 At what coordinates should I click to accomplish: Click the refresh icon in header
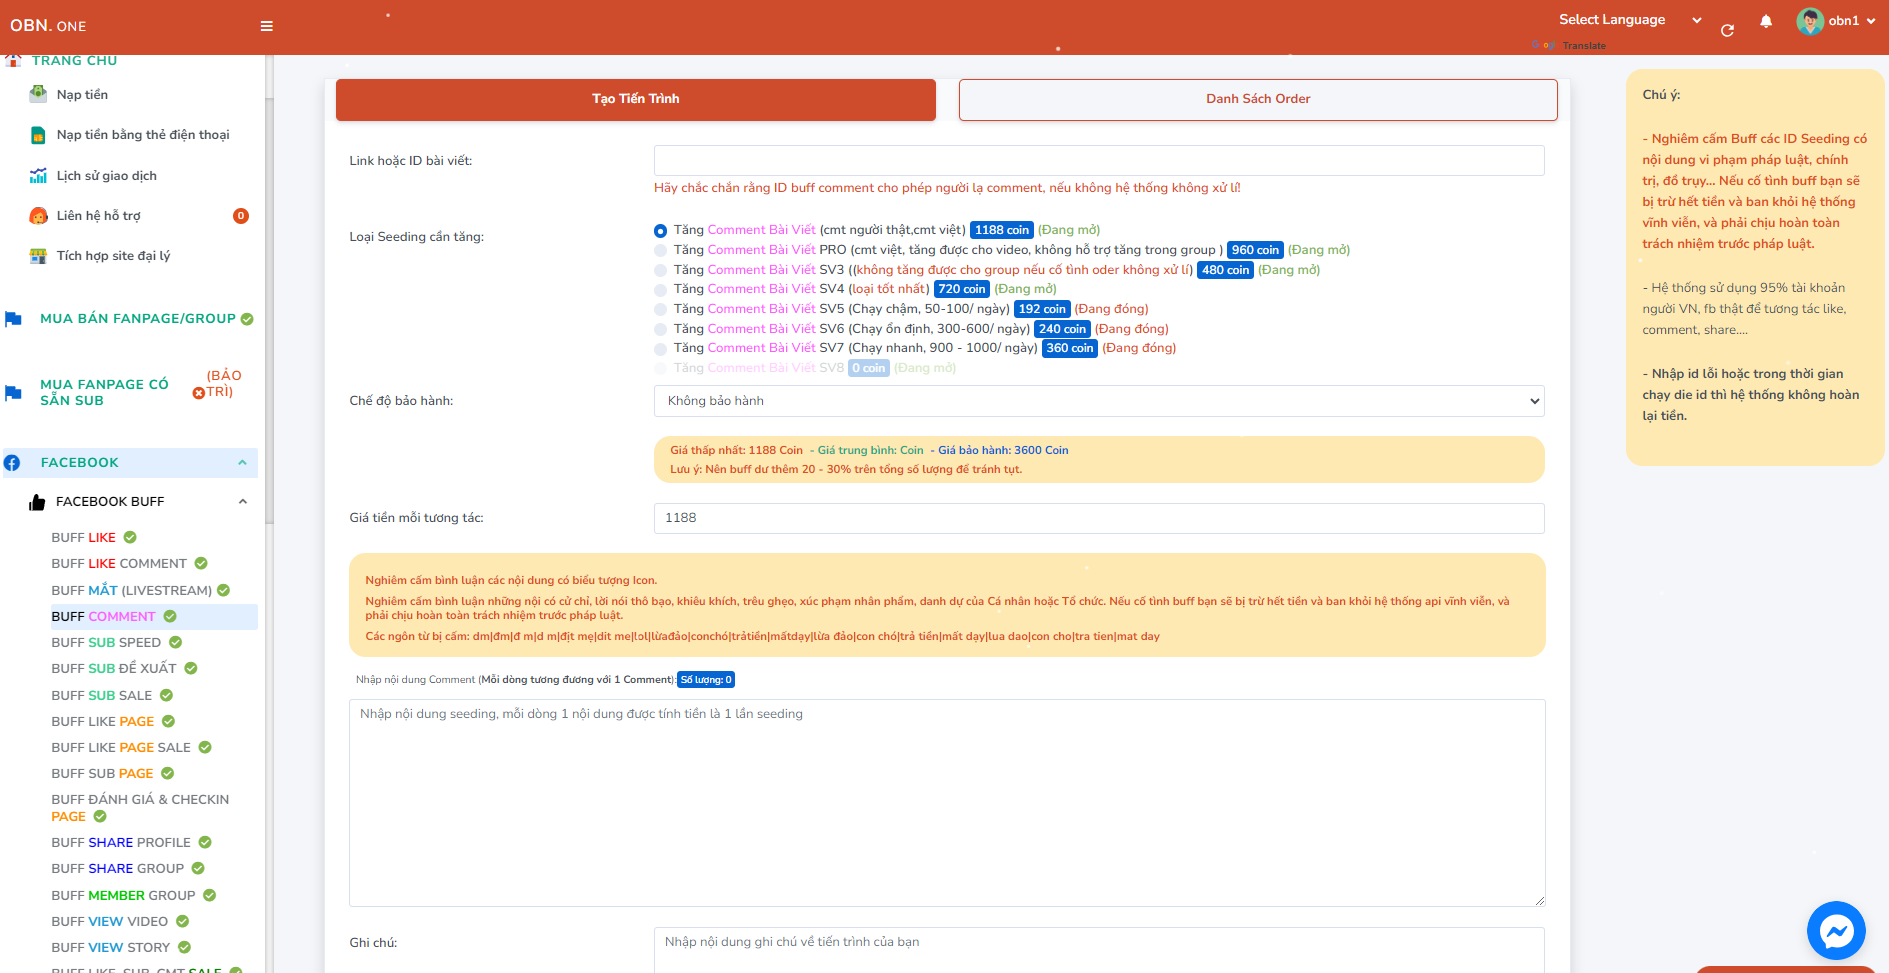[1727, 31]
